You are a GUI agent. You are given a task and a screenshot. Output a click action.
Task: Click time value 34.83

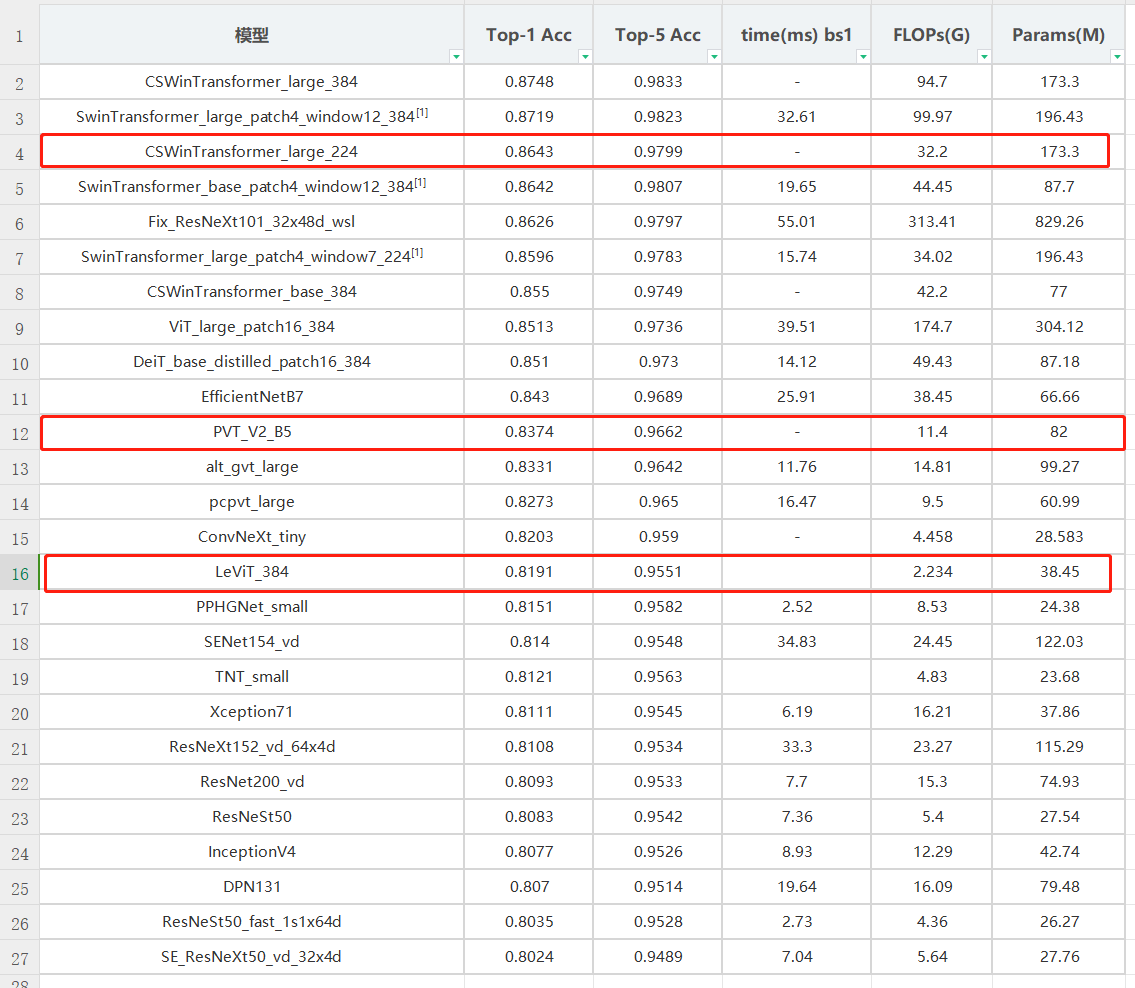point(796,642)
